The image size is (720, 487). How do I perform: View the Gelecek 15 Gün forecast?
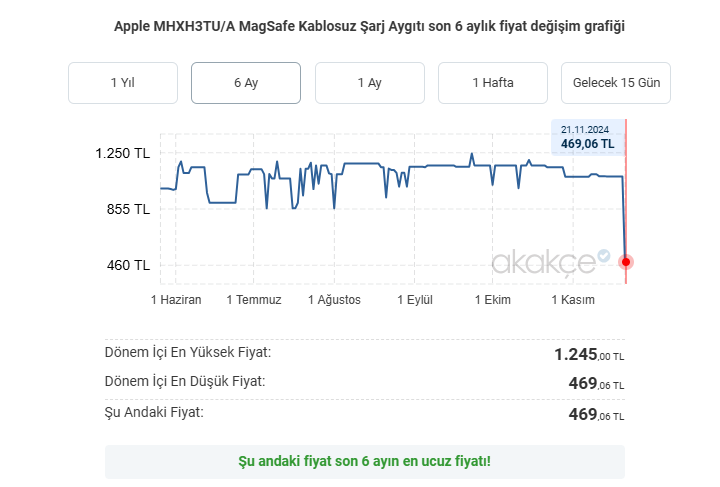(616, 83)
